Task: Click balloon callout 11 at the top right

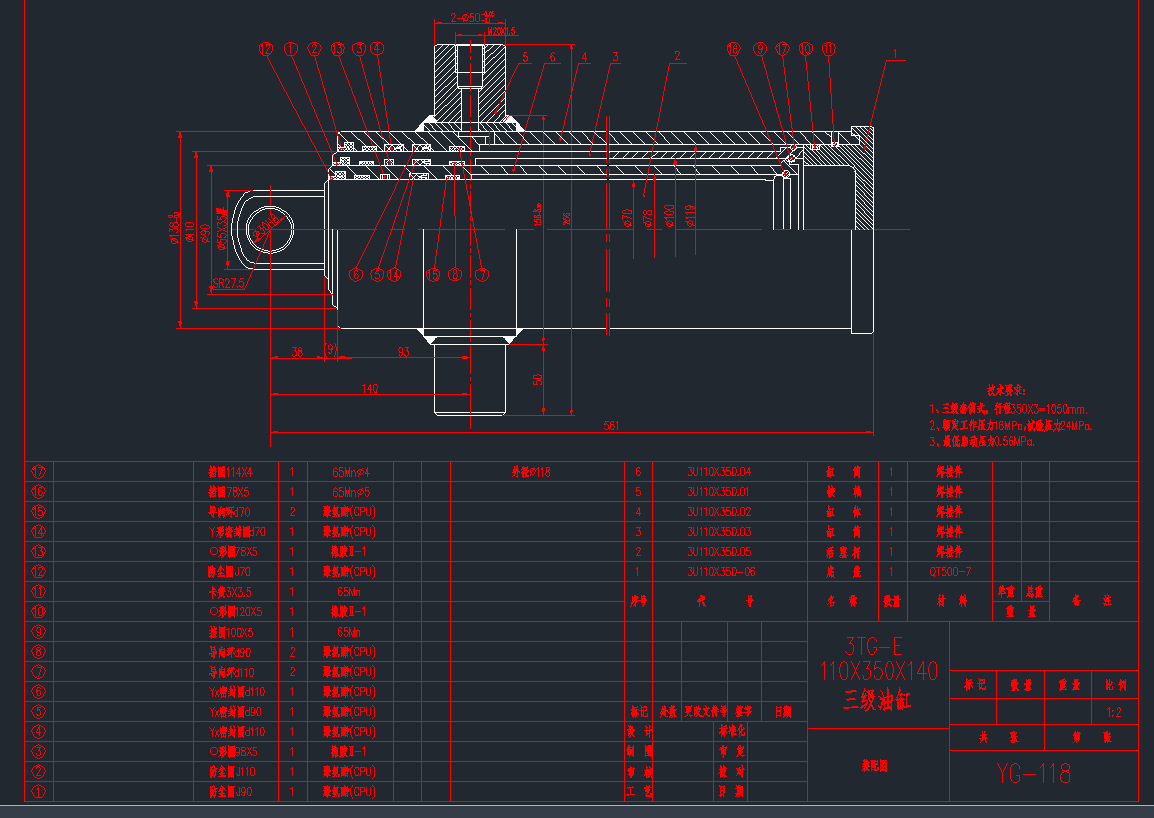Action: click(829, 49)
